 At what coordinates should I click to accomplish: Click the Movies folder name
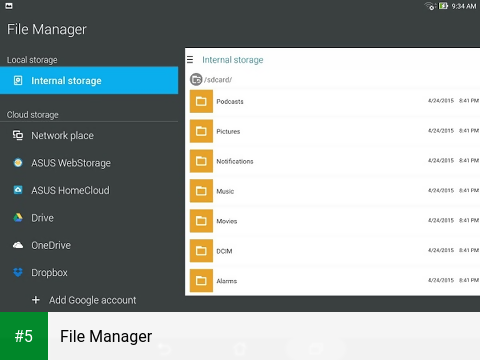[227, 221]
